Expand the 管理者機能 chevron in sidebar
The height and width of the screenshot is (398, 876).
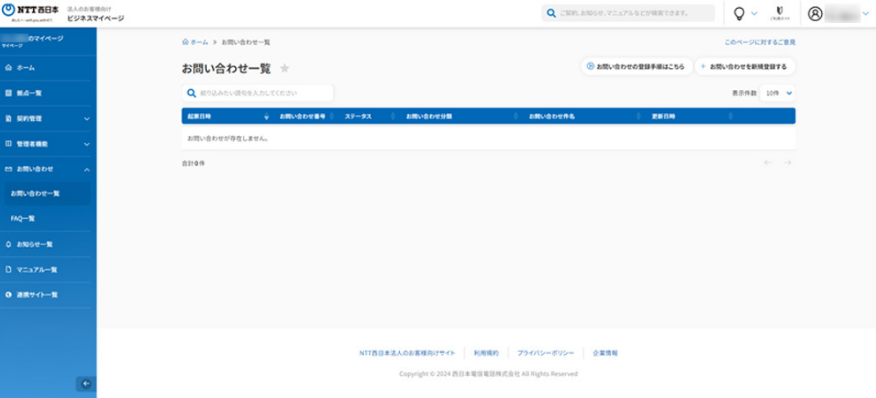pyautogui.click(x=87, y=144)
